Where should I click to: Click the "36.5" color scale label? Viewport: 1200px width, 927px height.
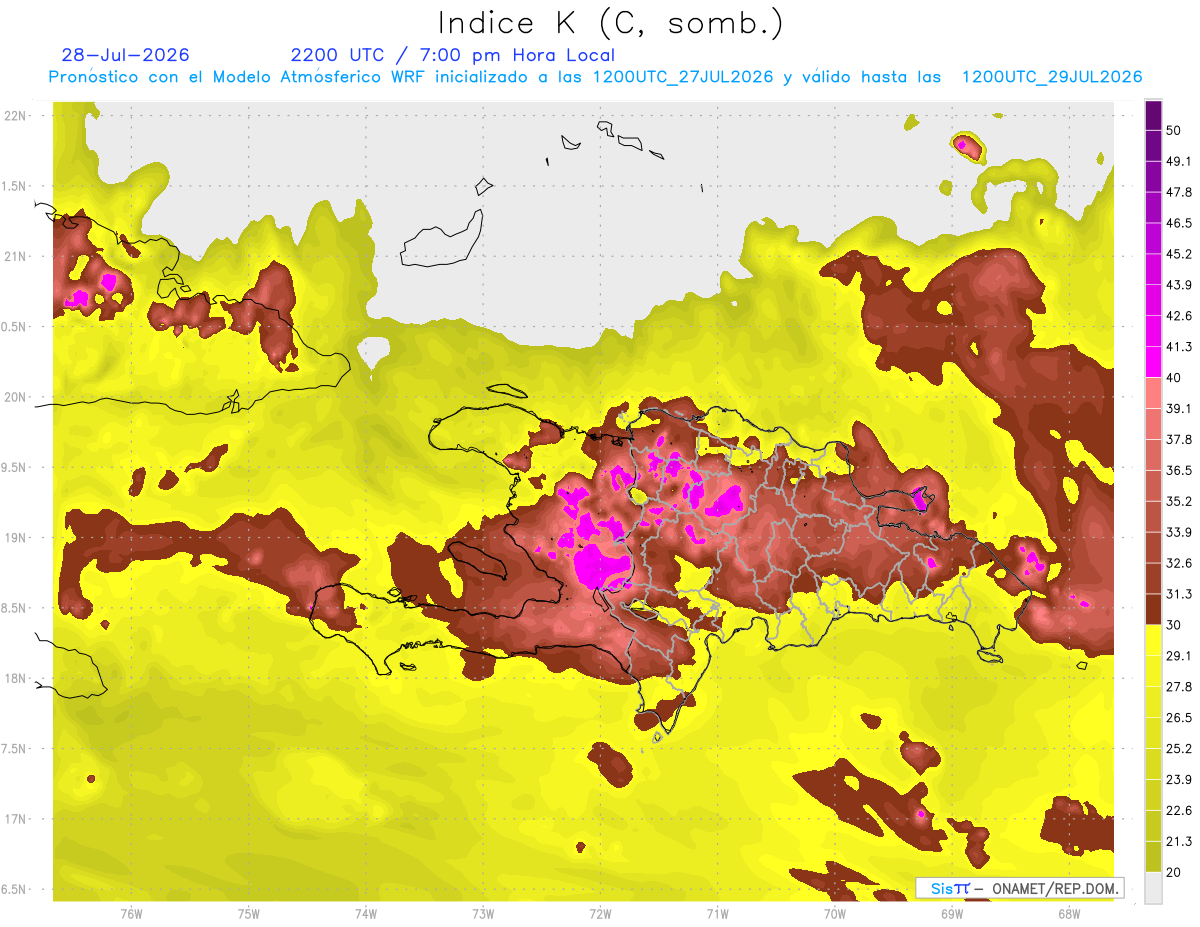click(1179, 470)
